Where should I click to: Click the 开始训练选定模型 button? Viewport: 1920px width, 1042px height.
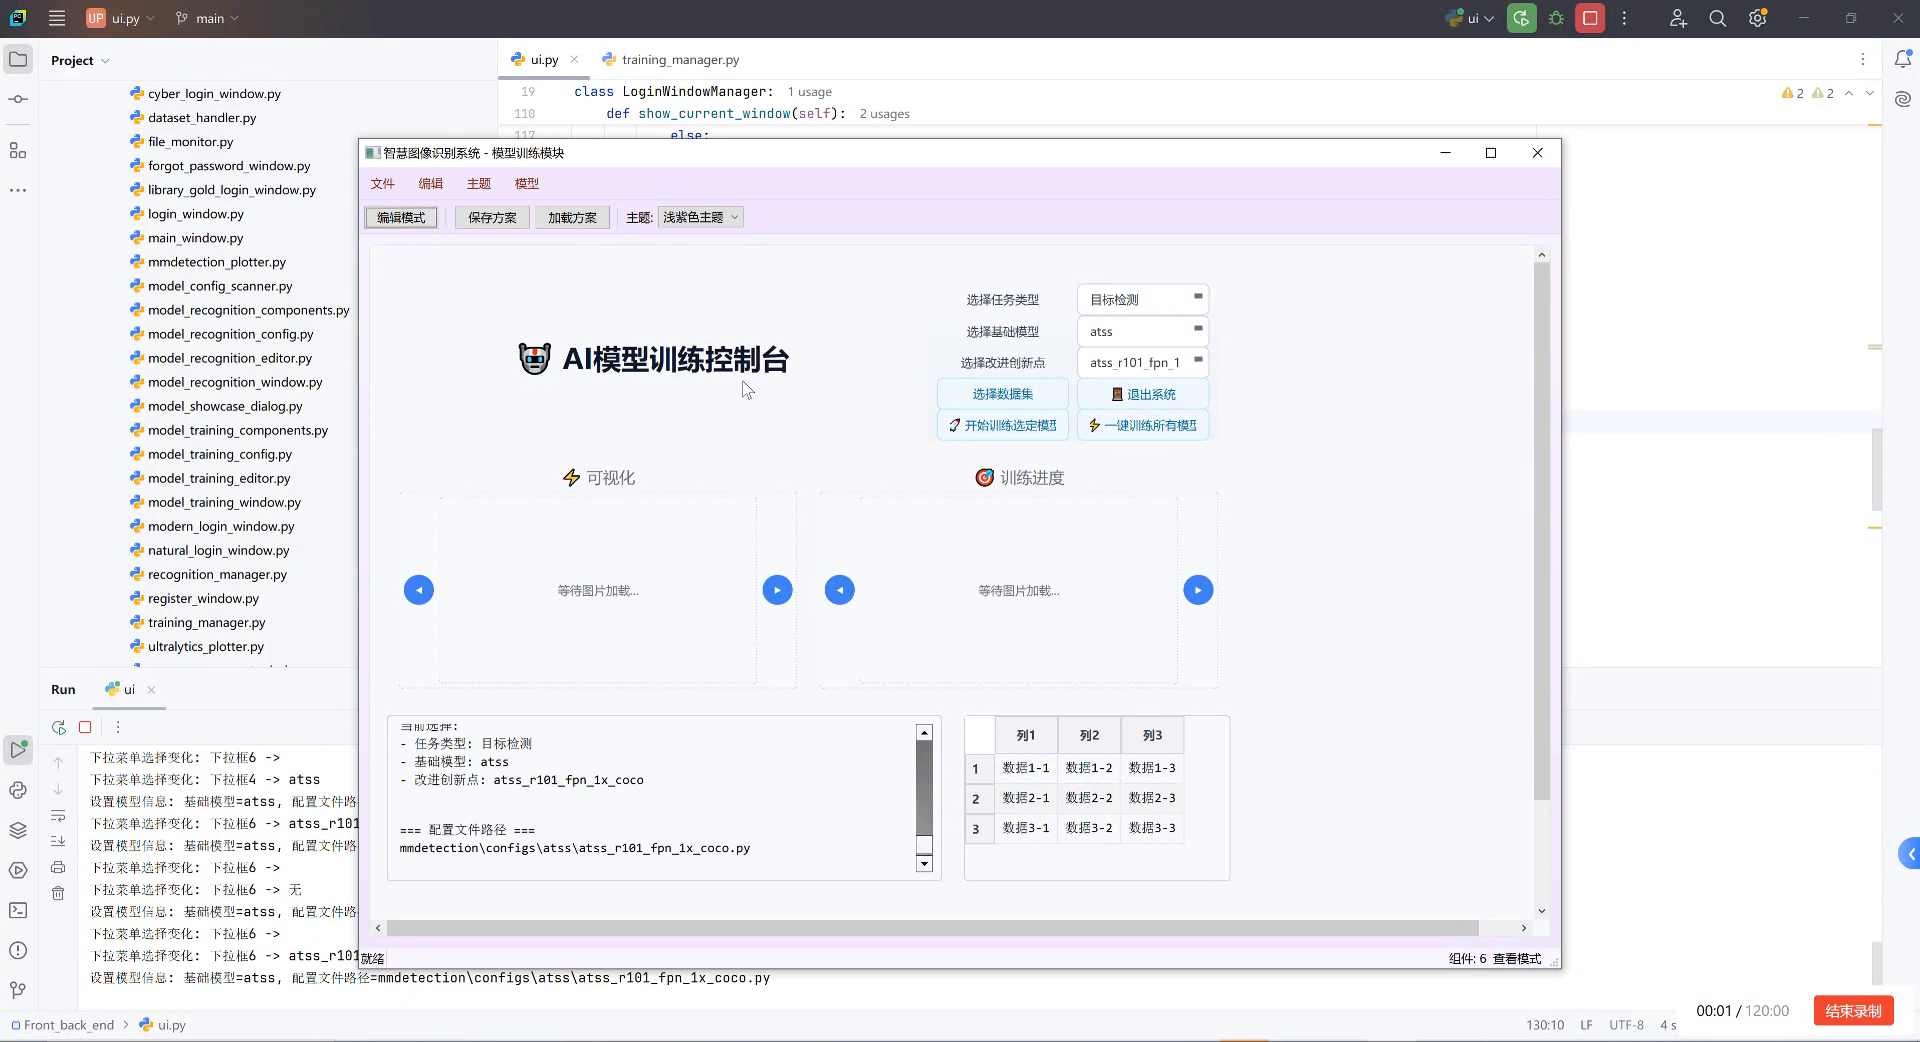click(x=1003, y=425)
